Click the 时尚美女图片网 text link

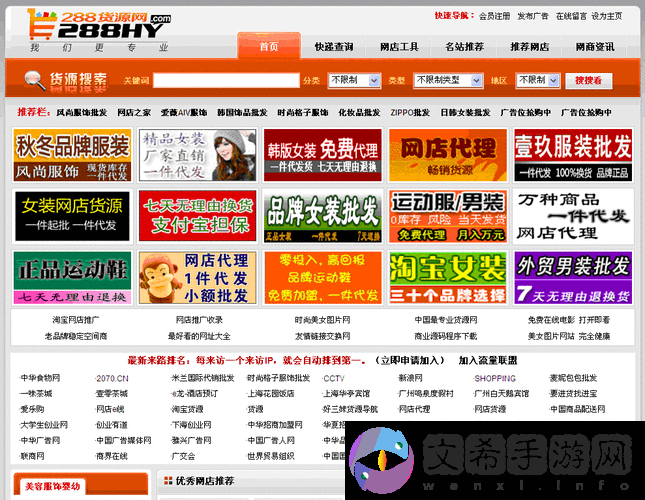(x=322, y=320)
